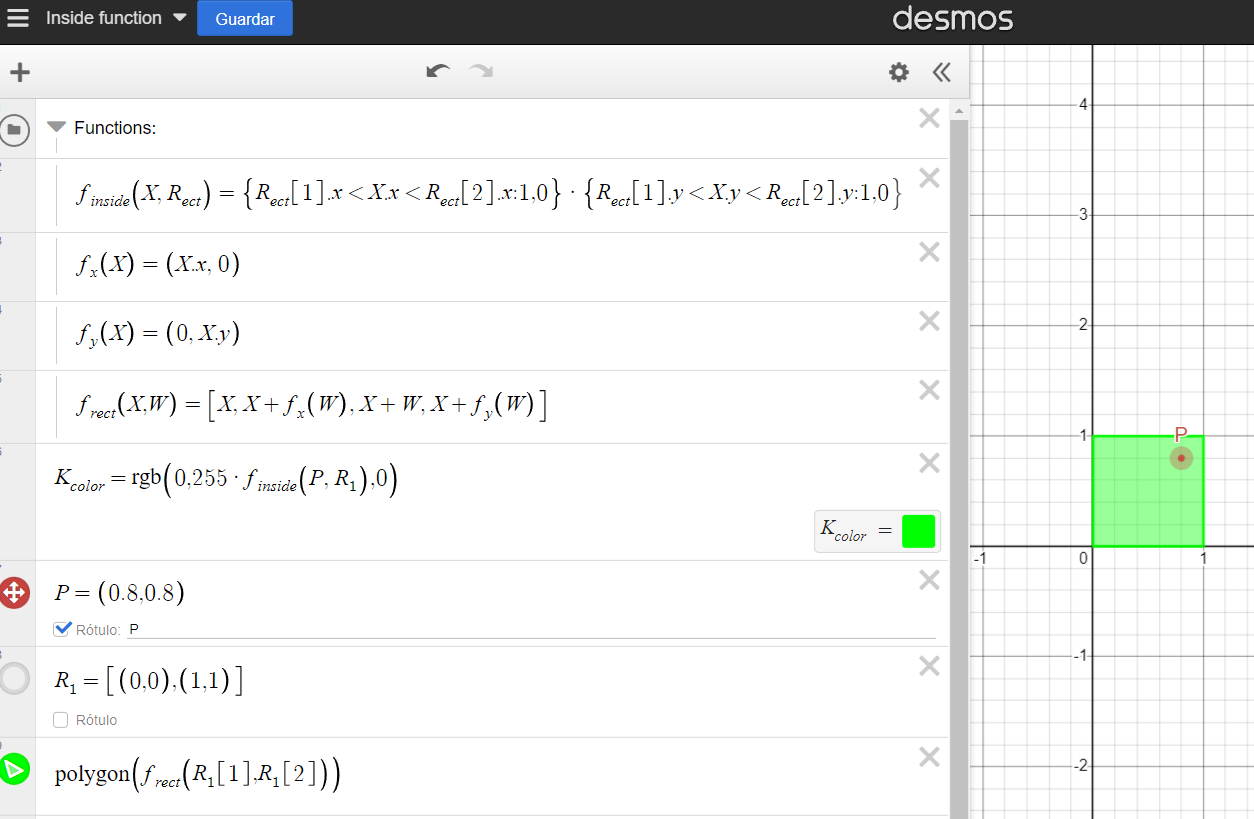Edit the f_x(X) = (X.x, 0) expression
Image resolution: width=1254 pixels, height=819 pixels.
click(158, 265)
